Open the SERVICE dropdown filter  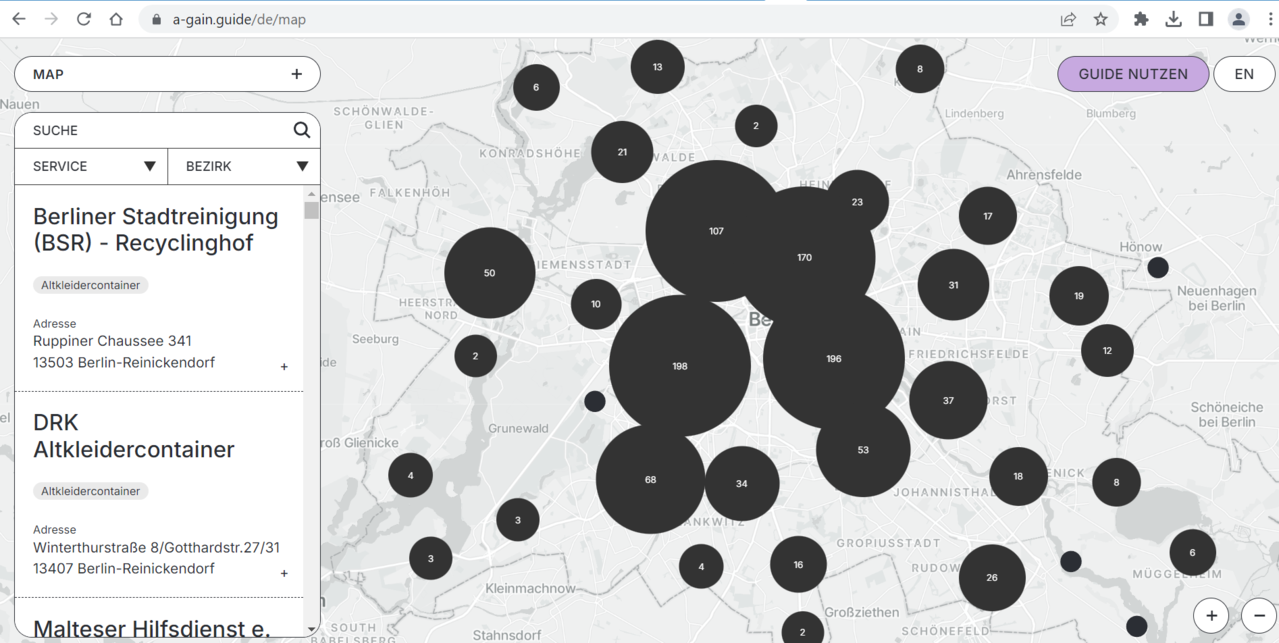91,166
